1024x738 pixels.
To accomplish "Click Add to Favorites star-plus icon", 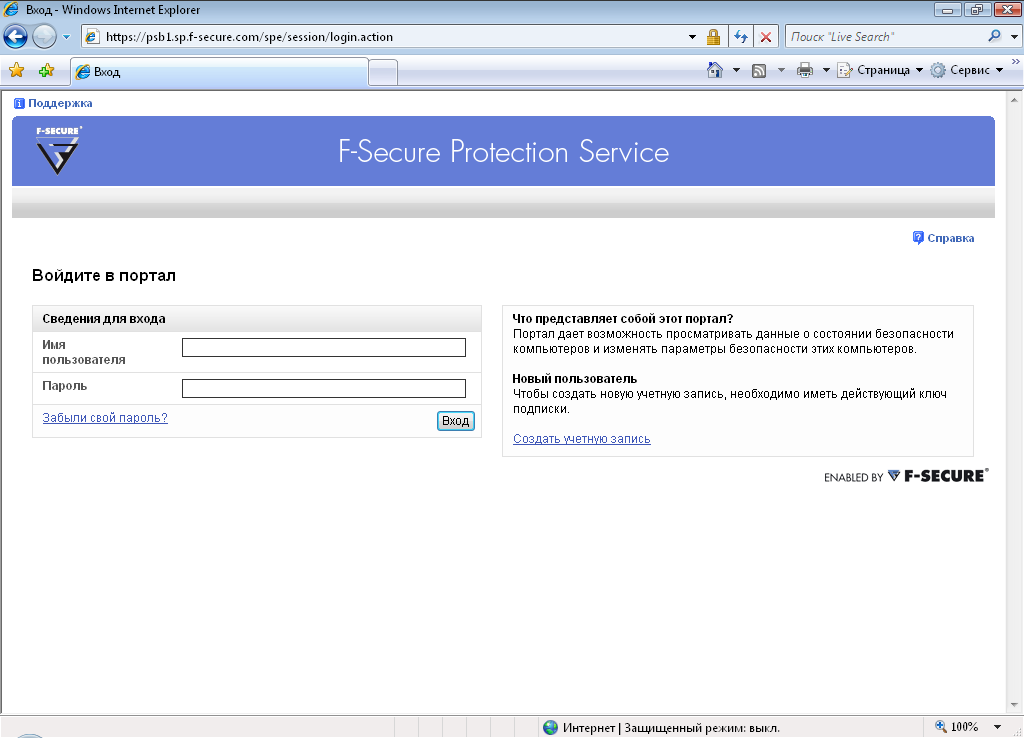I will click(46, 71).
